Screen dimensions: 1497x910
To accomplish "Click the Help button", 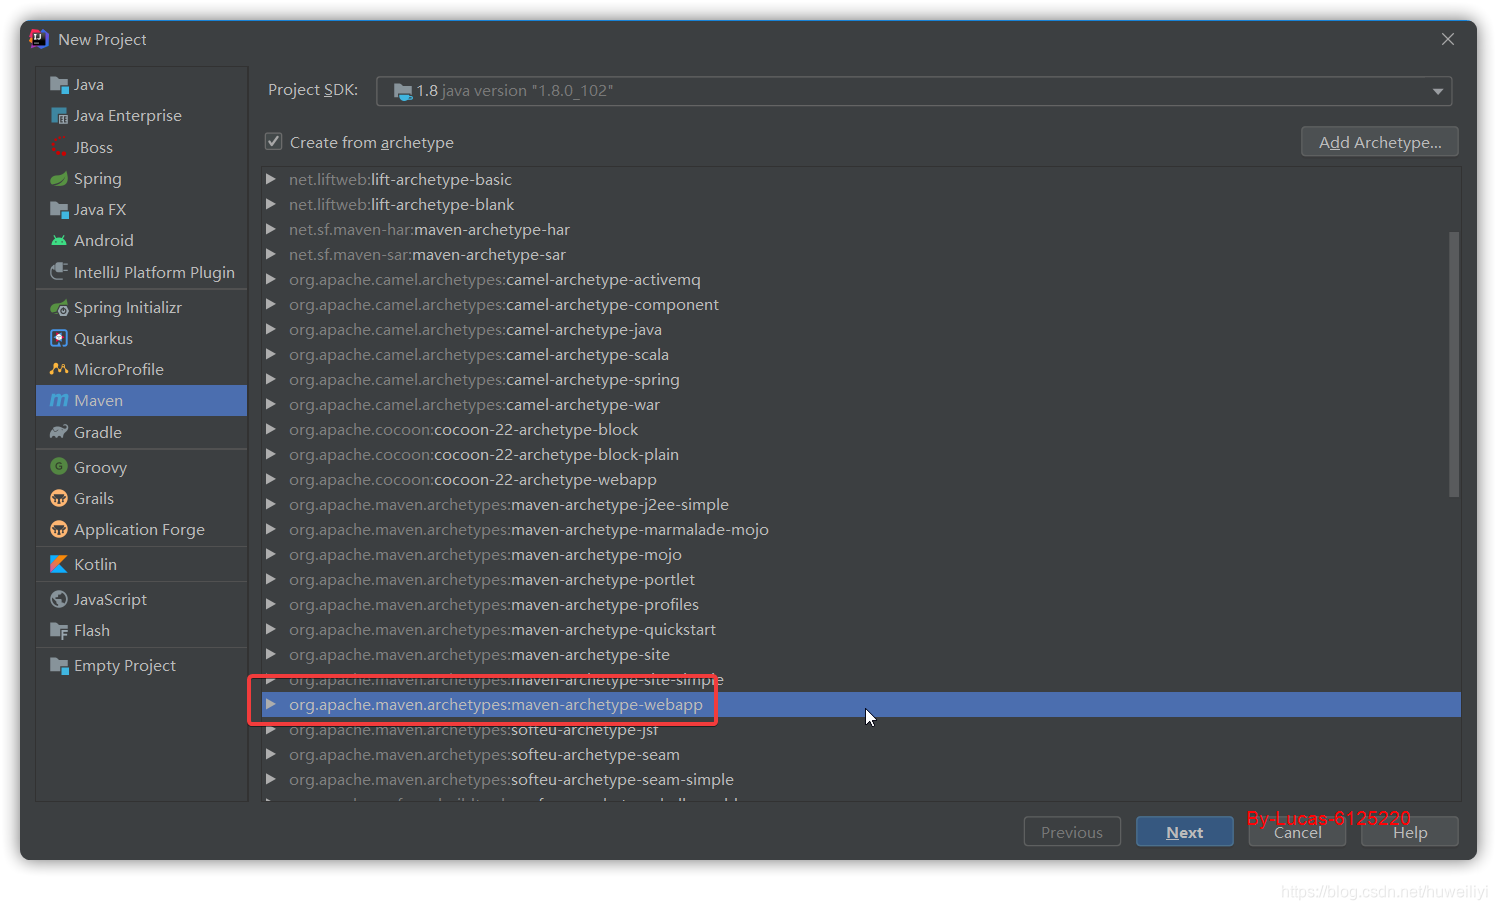I will [x=1410, y=832].
